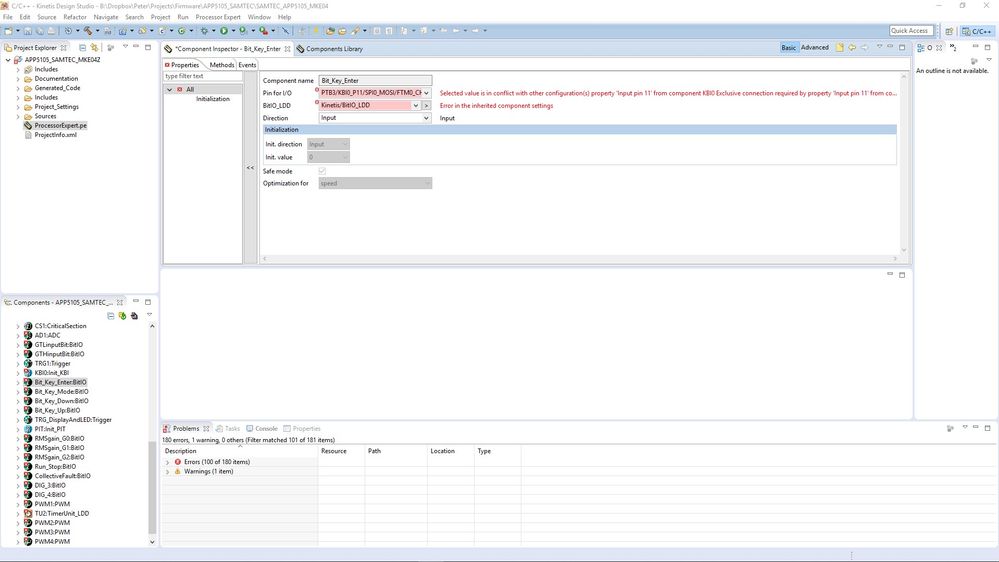Image resolution: width=999 pixels, height=562 pixels.
Task: Click TU2:TimerUnit_LDD component icon
Action: (28, 513)
